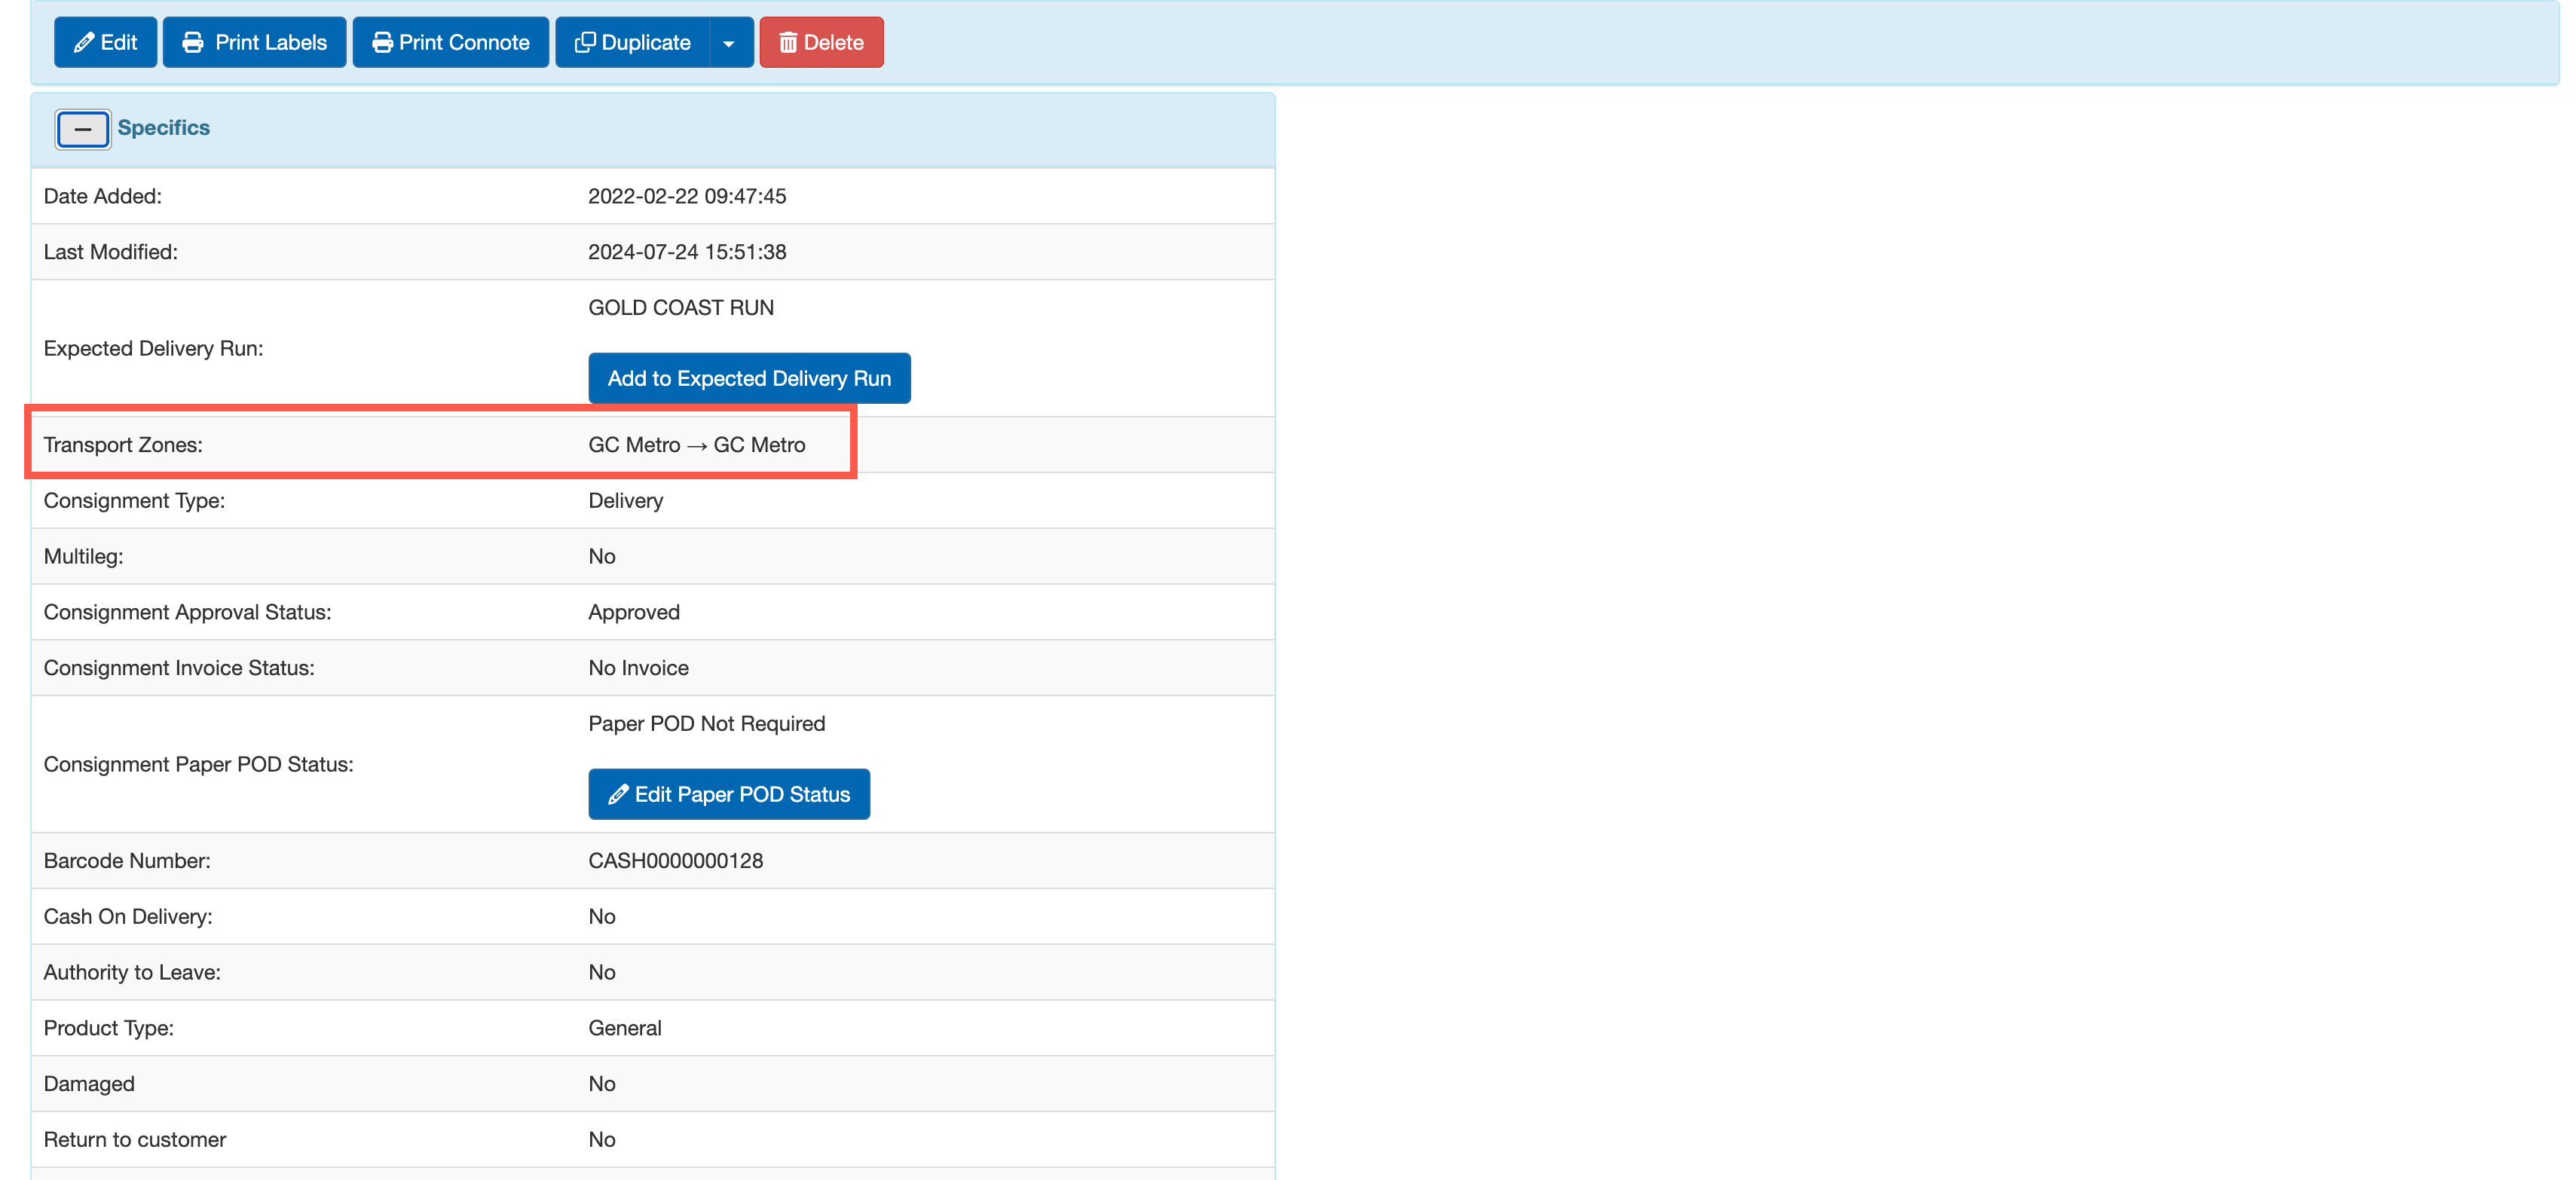Click the printer icon on Print Connote
The image size is (2576, 1180).
coord(382,43)
